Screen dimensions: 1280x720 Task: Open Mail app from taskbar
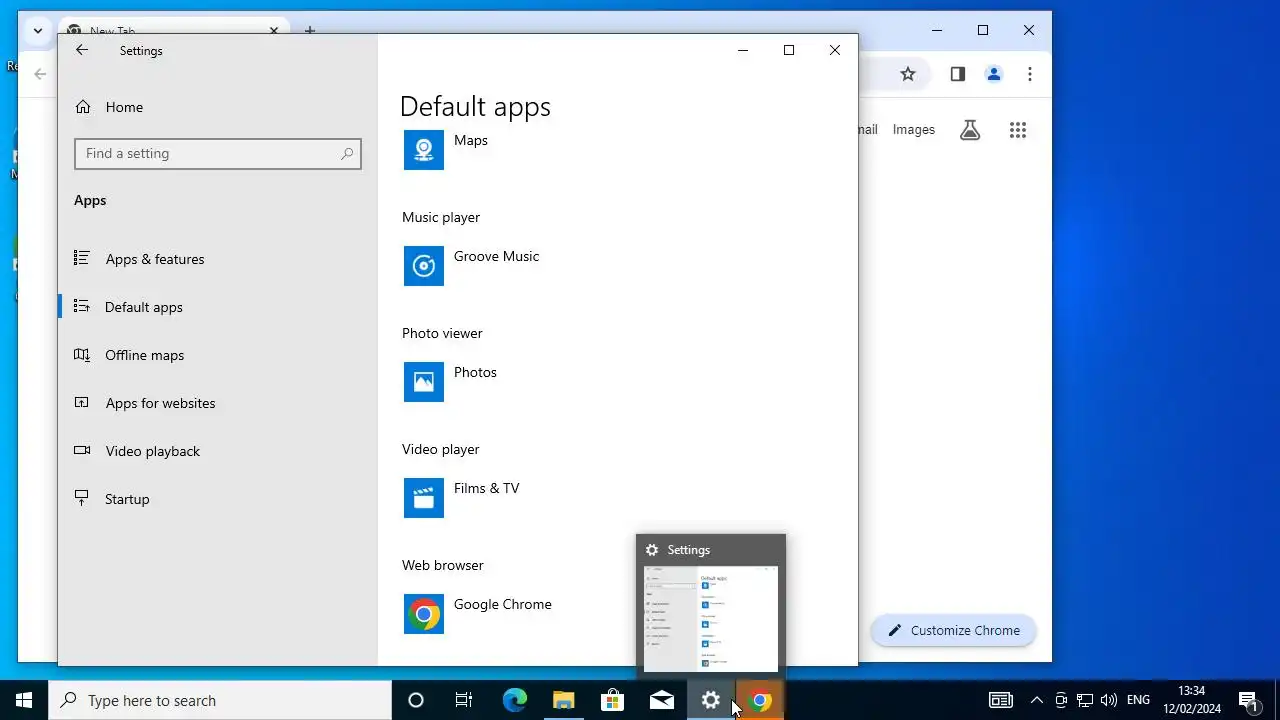(661, 701)
